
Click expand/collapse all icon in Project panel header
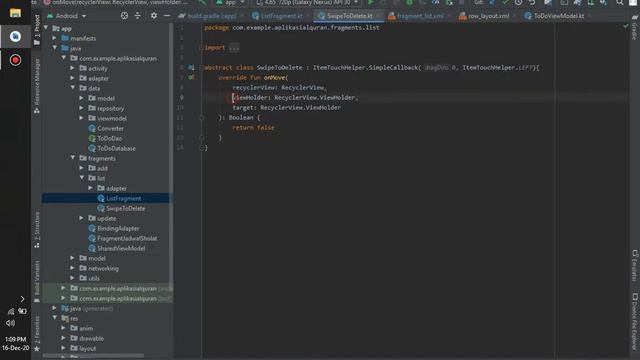138,16
